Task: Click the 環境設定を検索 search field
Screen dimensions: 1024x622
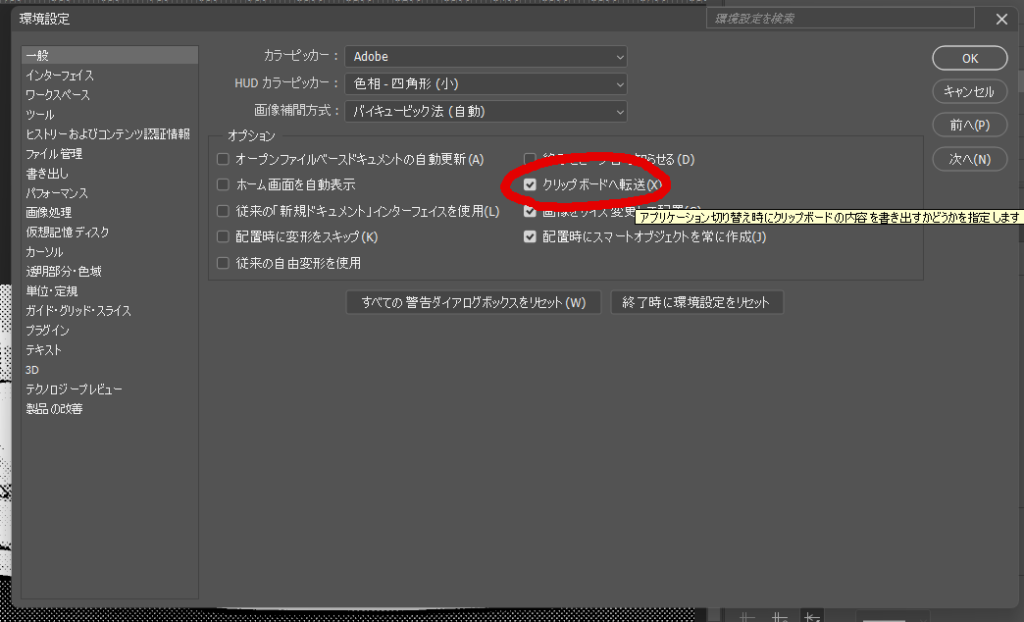Action: [x=839, y=18]
